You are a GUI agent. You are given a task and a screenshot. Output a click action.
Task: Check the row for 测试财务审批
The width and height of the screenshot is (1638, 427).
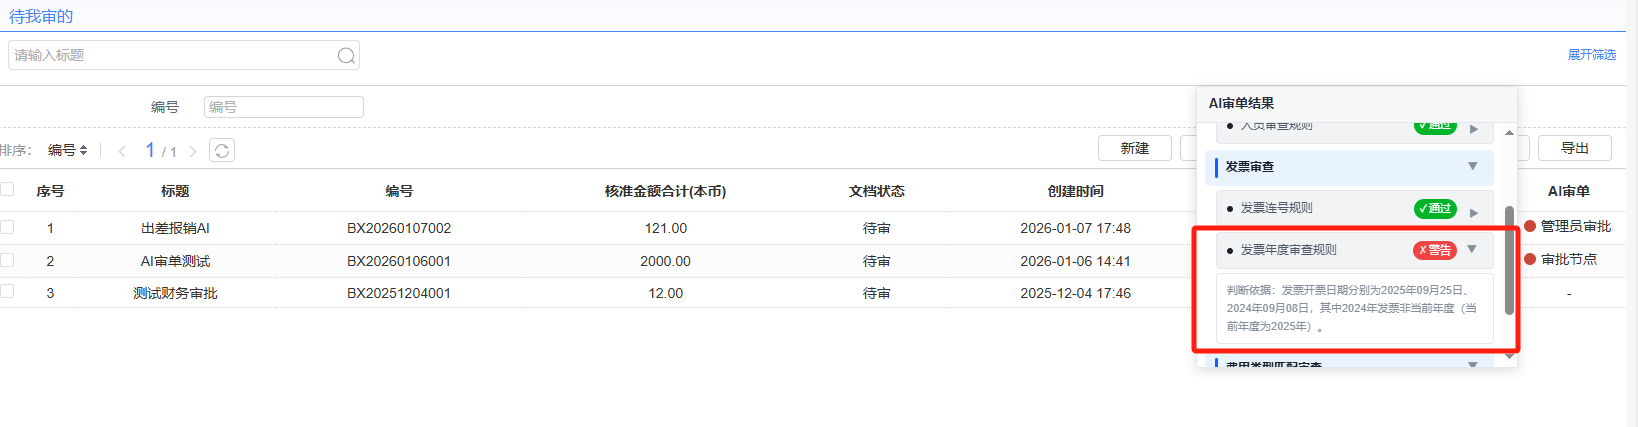tap(7, 292)
